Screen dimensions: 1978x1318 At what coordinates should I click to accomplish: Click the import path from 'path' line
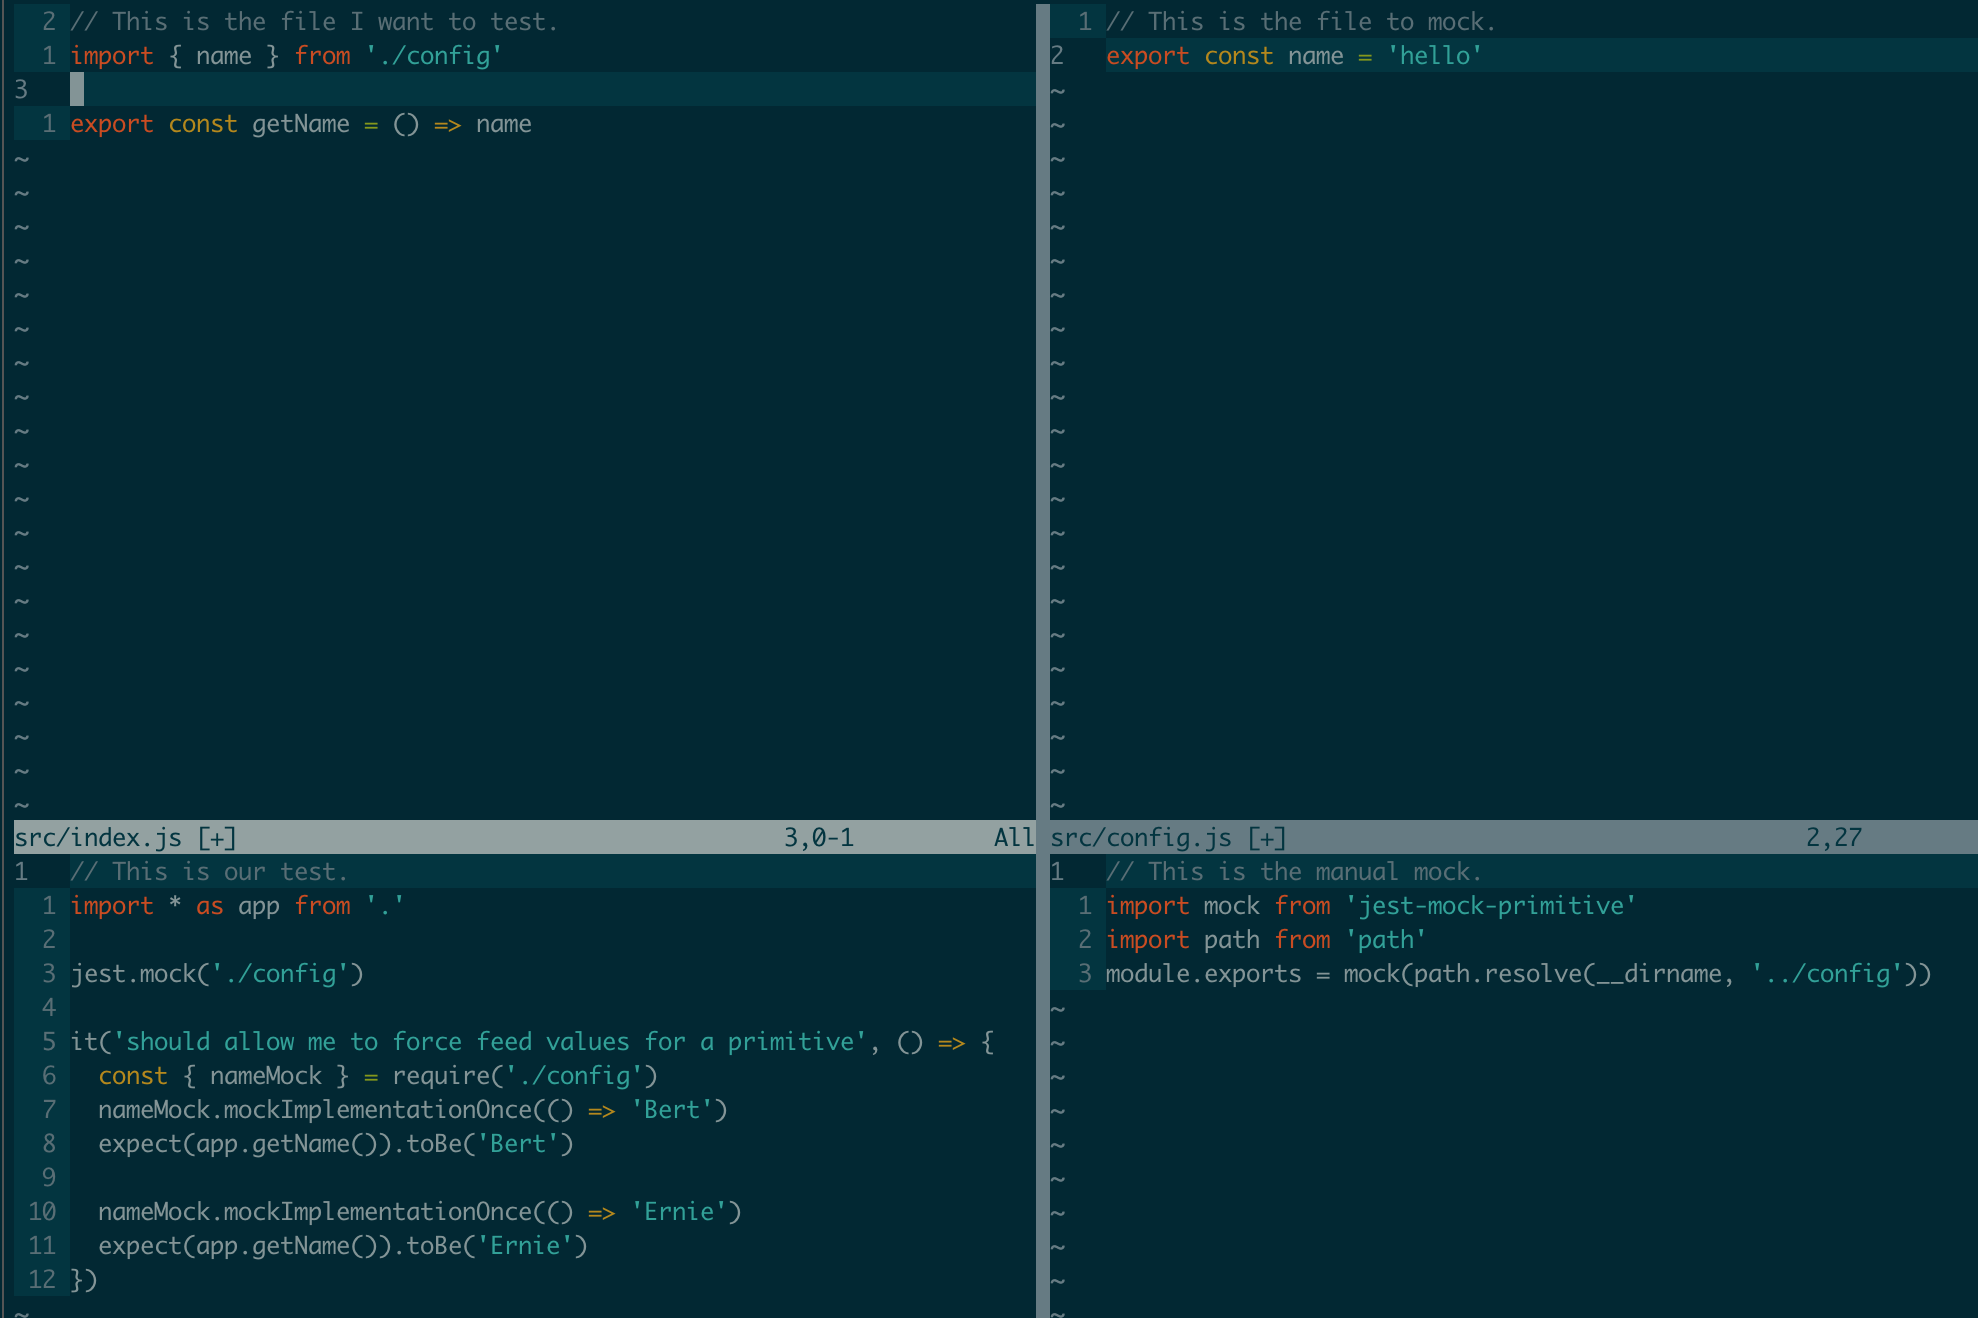(x=1266, y=939)
